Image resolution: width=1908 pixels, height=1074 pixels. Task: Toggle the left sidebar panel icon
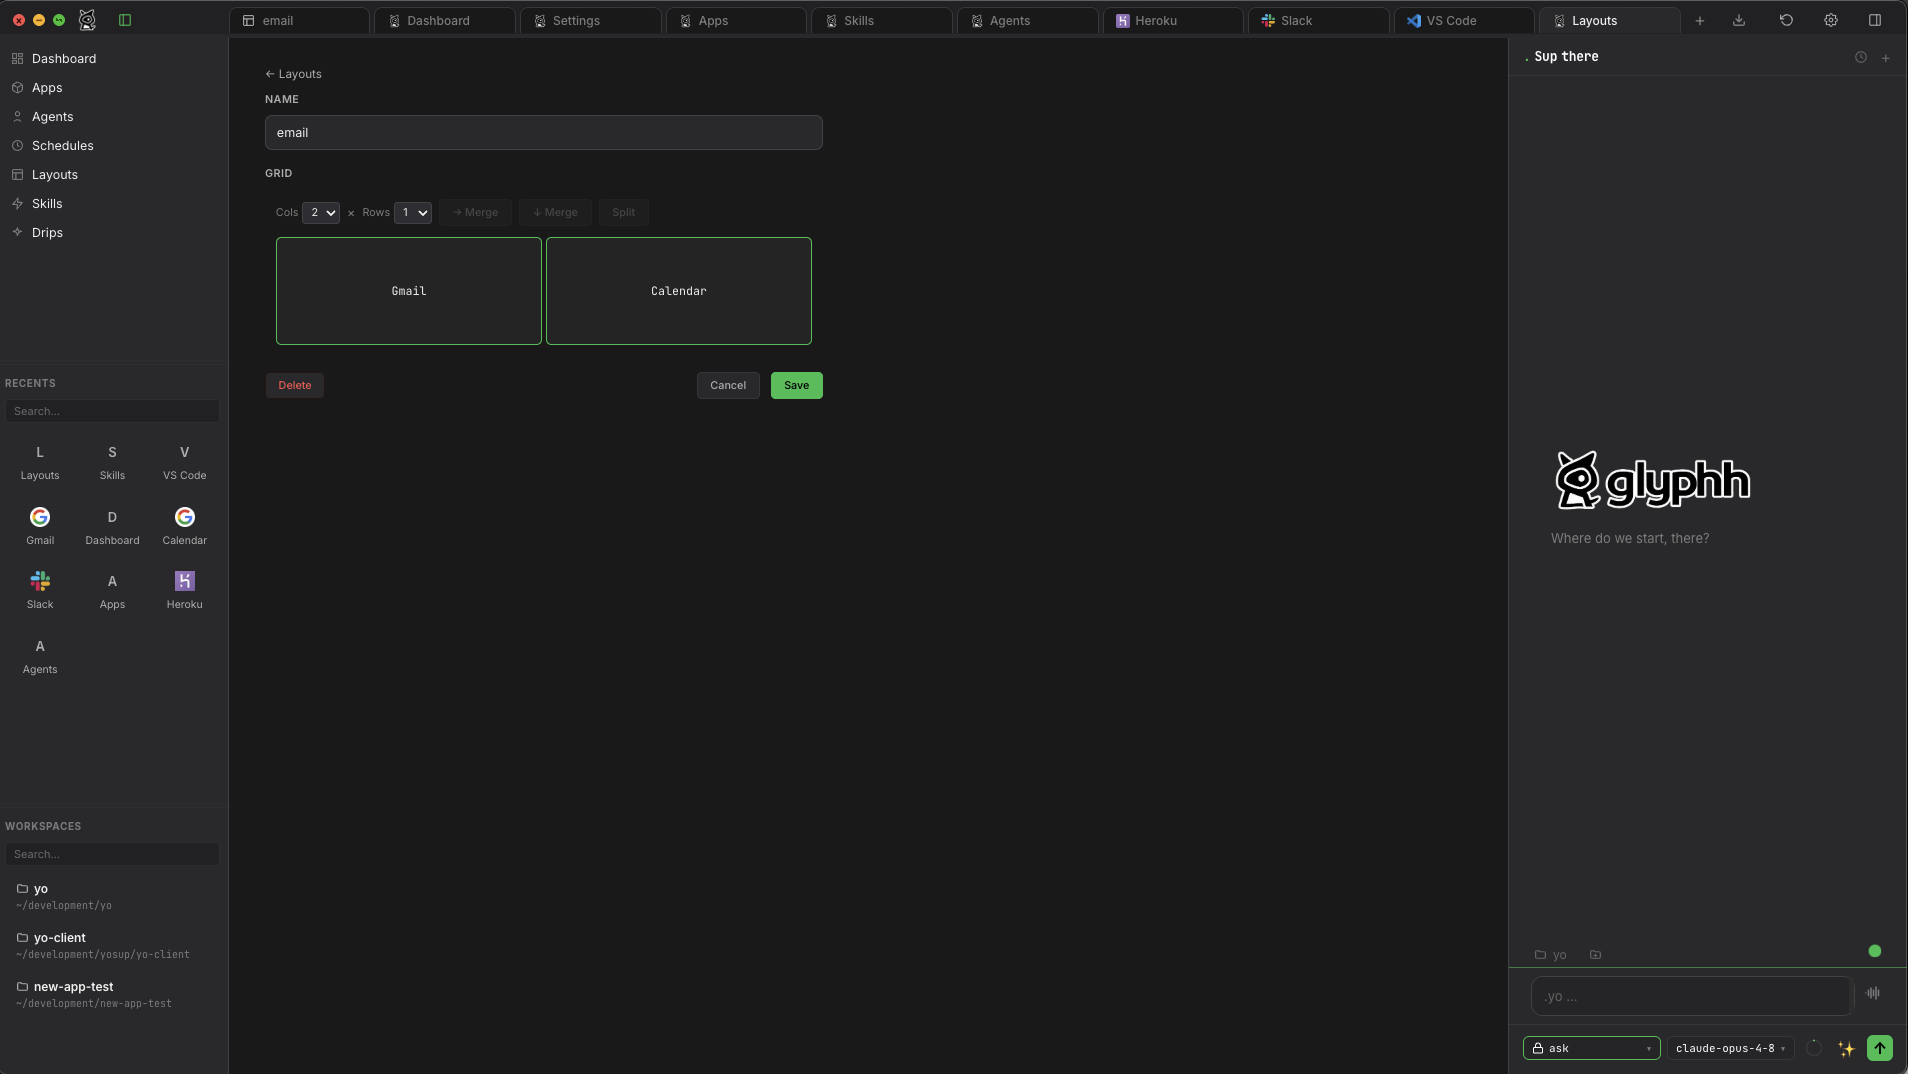tap(125, 20)
